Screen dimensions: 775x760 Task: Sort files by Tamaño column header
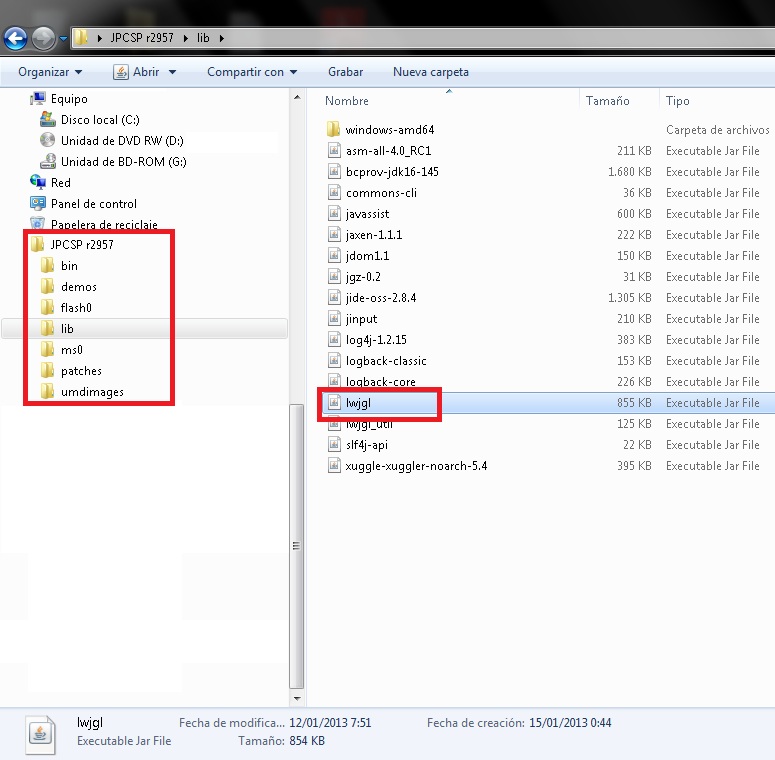click(607, 101)
